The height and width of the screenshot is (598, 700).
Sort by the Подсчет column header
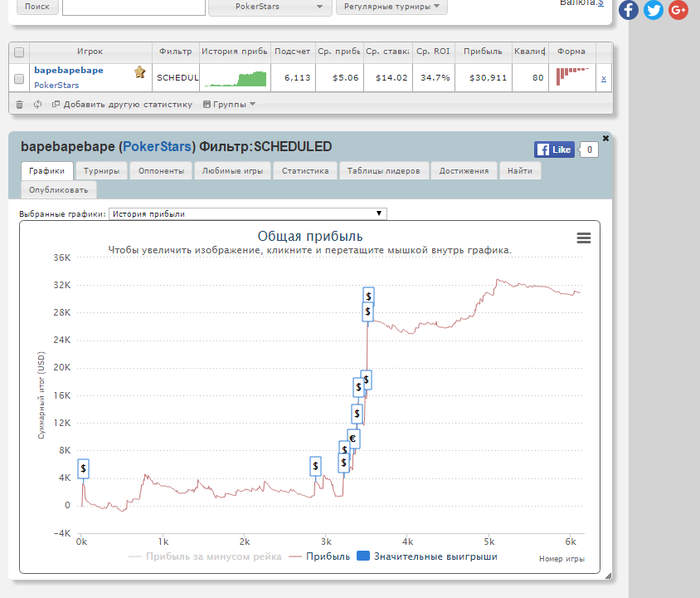click(x=292, y=51)
